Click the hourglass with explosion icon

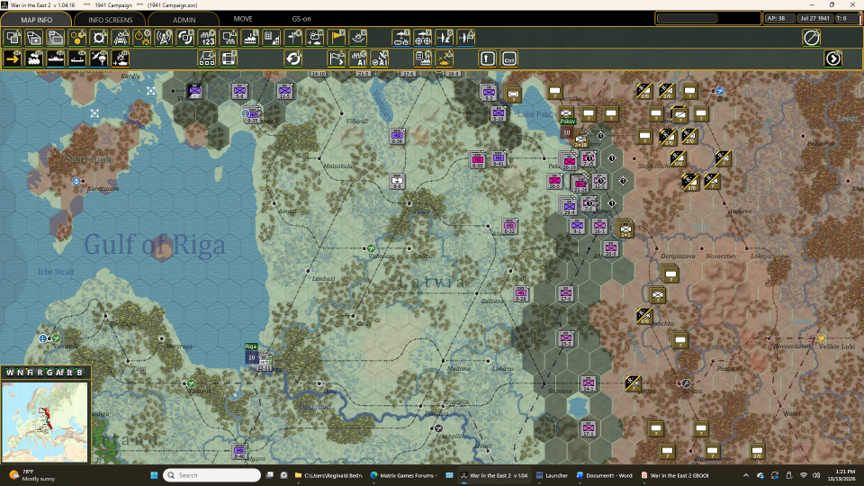tap(142, 38)
